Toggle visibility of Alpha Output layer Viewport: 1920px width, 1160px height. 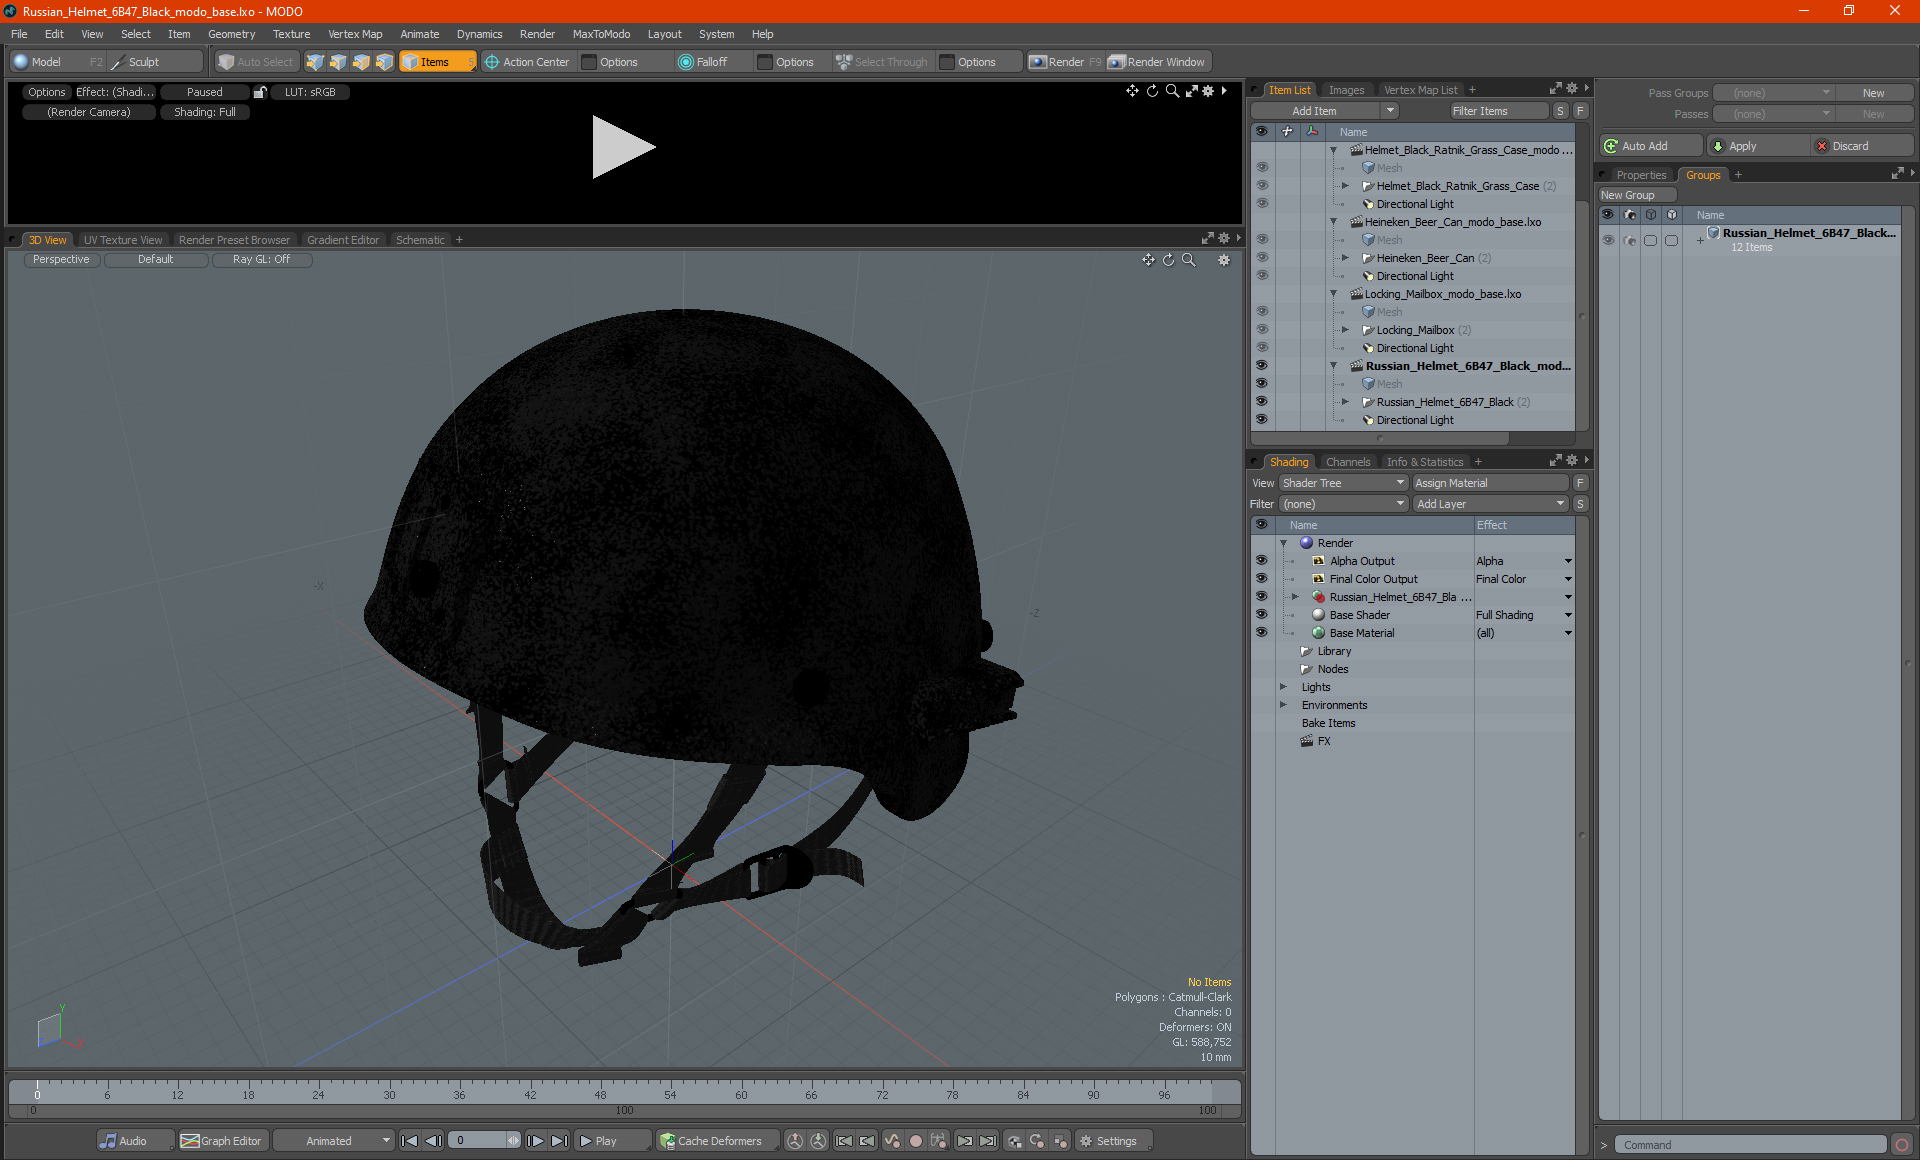[x=1262, y=561]
